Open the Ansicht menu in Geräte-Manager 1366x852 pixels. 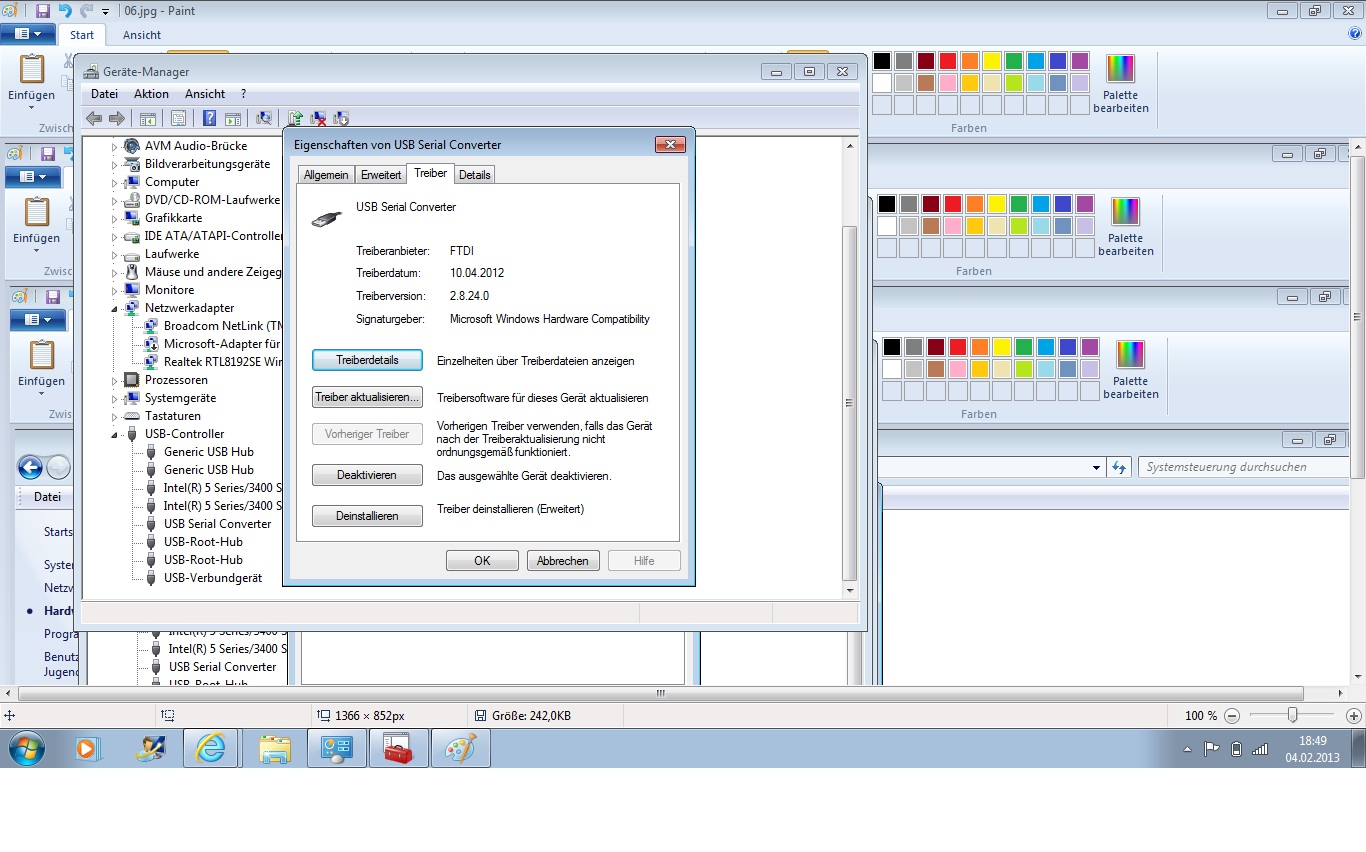(x=205, y=94)
